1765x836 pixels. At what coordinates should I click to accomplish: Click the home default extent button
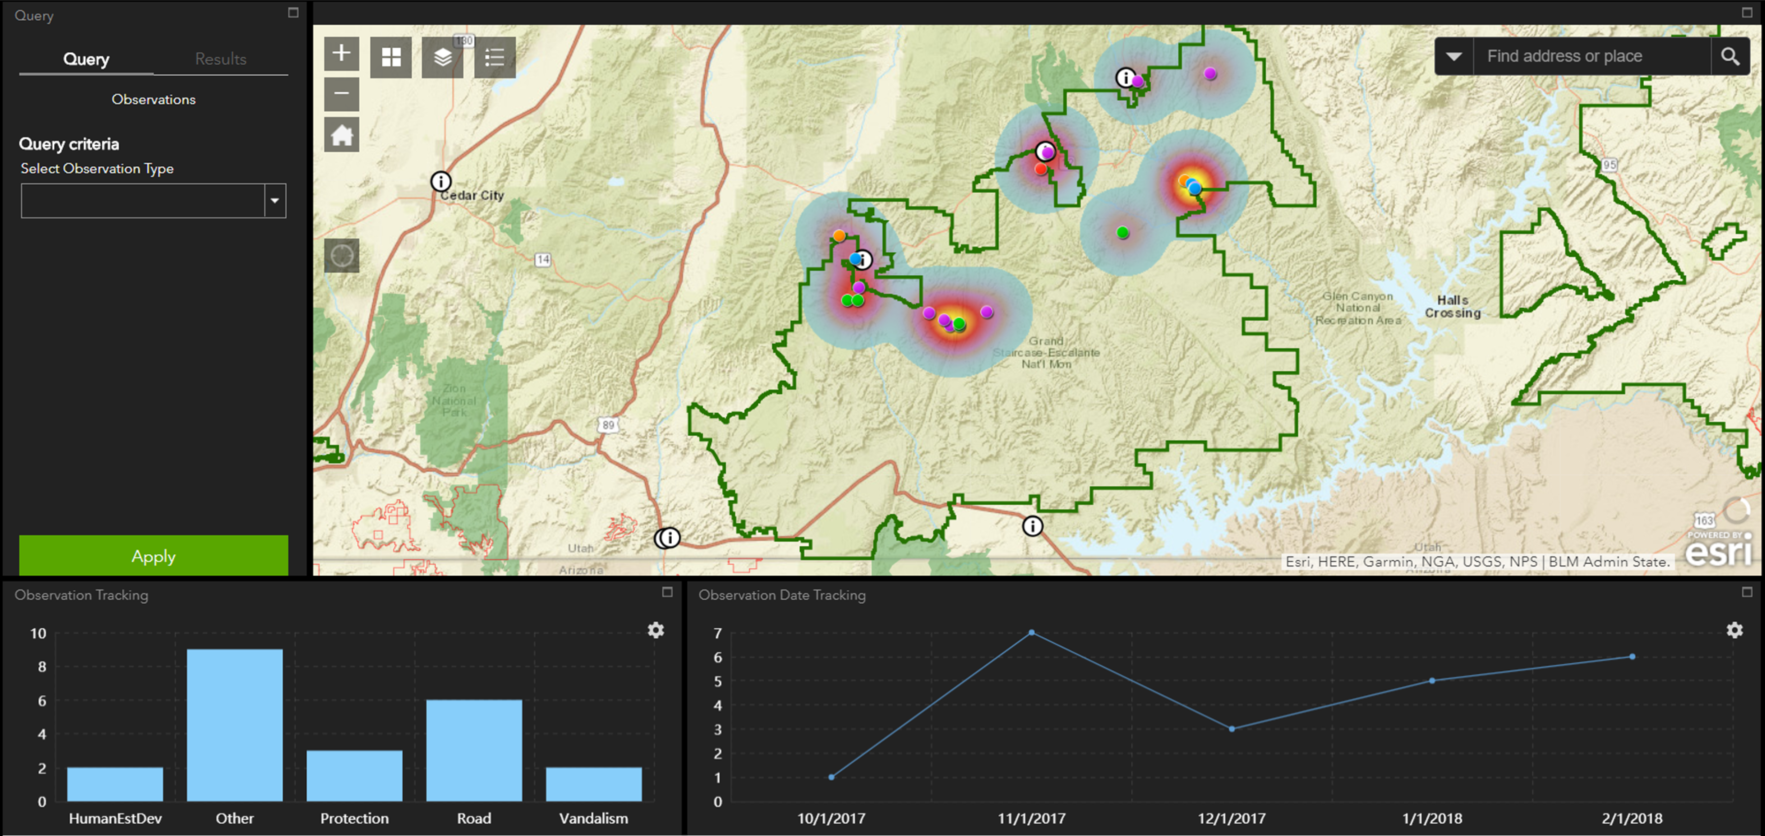(341, 135)
